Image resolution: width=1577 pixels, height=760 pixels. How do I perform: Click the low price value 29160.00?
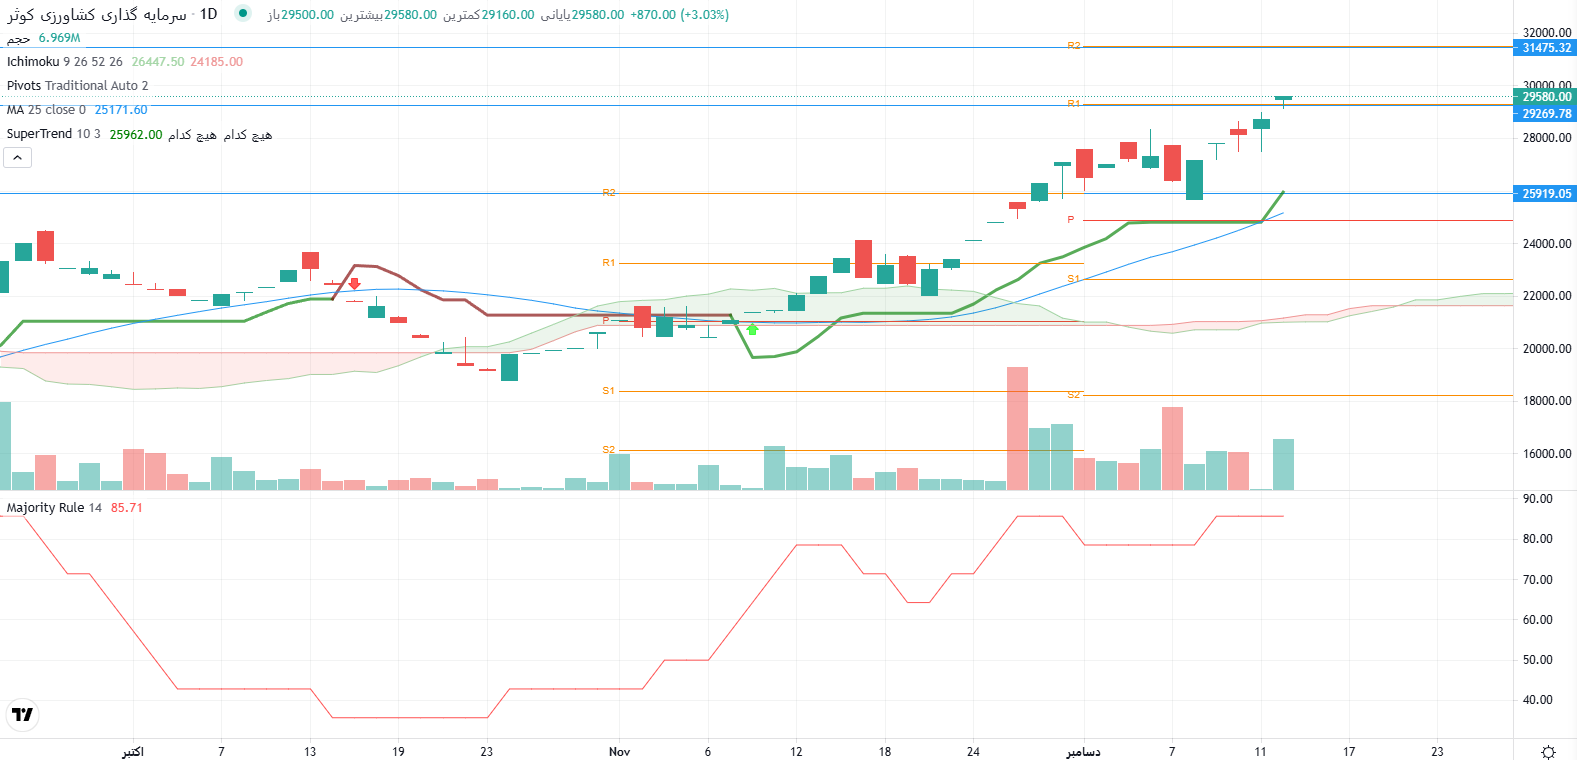(x=508, y=15)
